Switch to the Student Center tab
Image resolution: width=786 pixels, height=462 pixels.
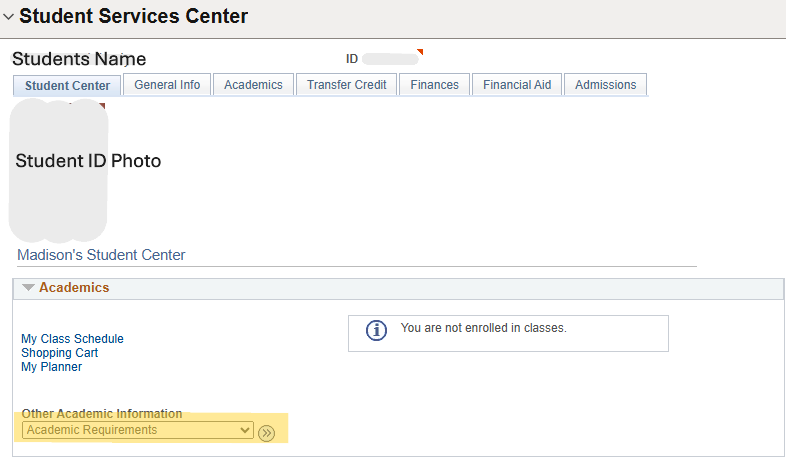click(67, 86)
